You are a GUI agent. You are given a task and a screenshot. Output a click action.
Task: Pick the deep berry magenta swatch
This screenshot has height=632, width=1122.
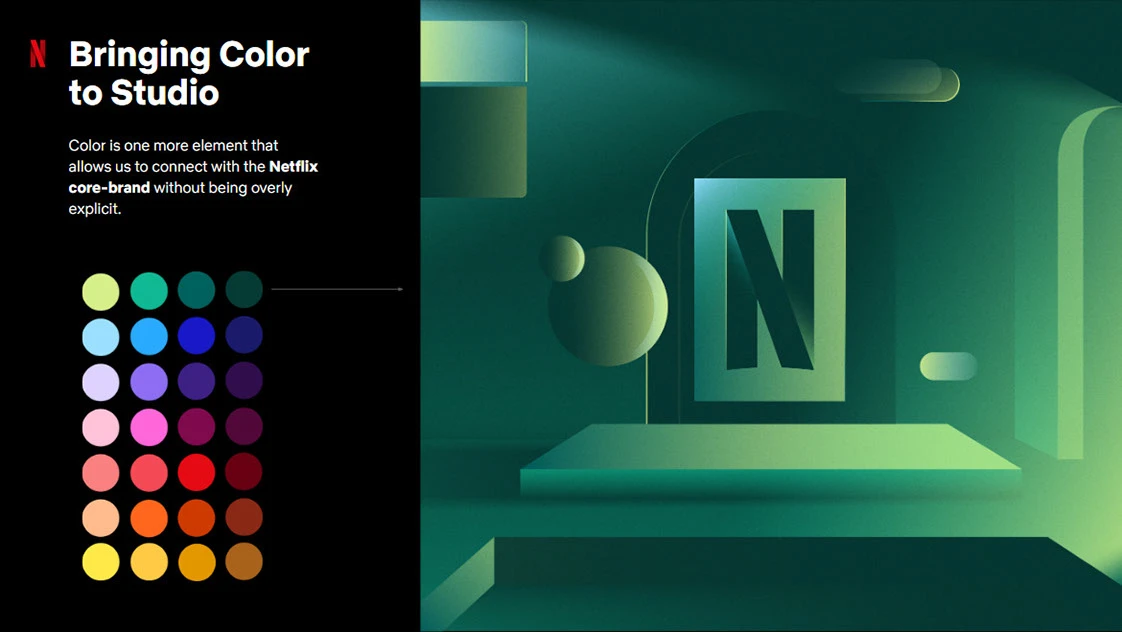196,427
